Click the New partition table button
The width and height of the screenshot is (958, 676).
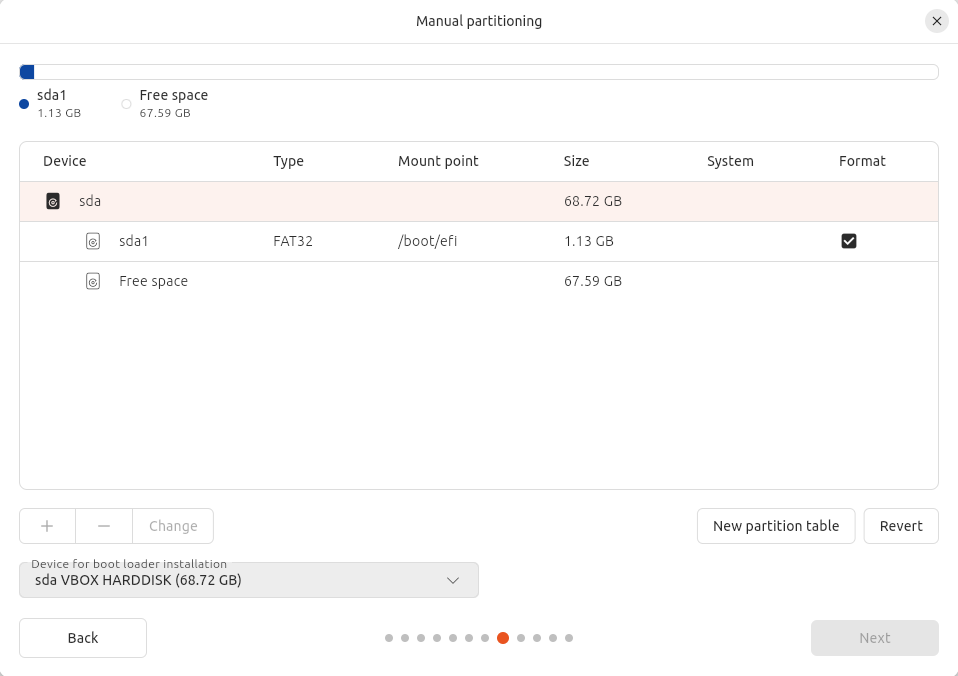pos(775,526)
